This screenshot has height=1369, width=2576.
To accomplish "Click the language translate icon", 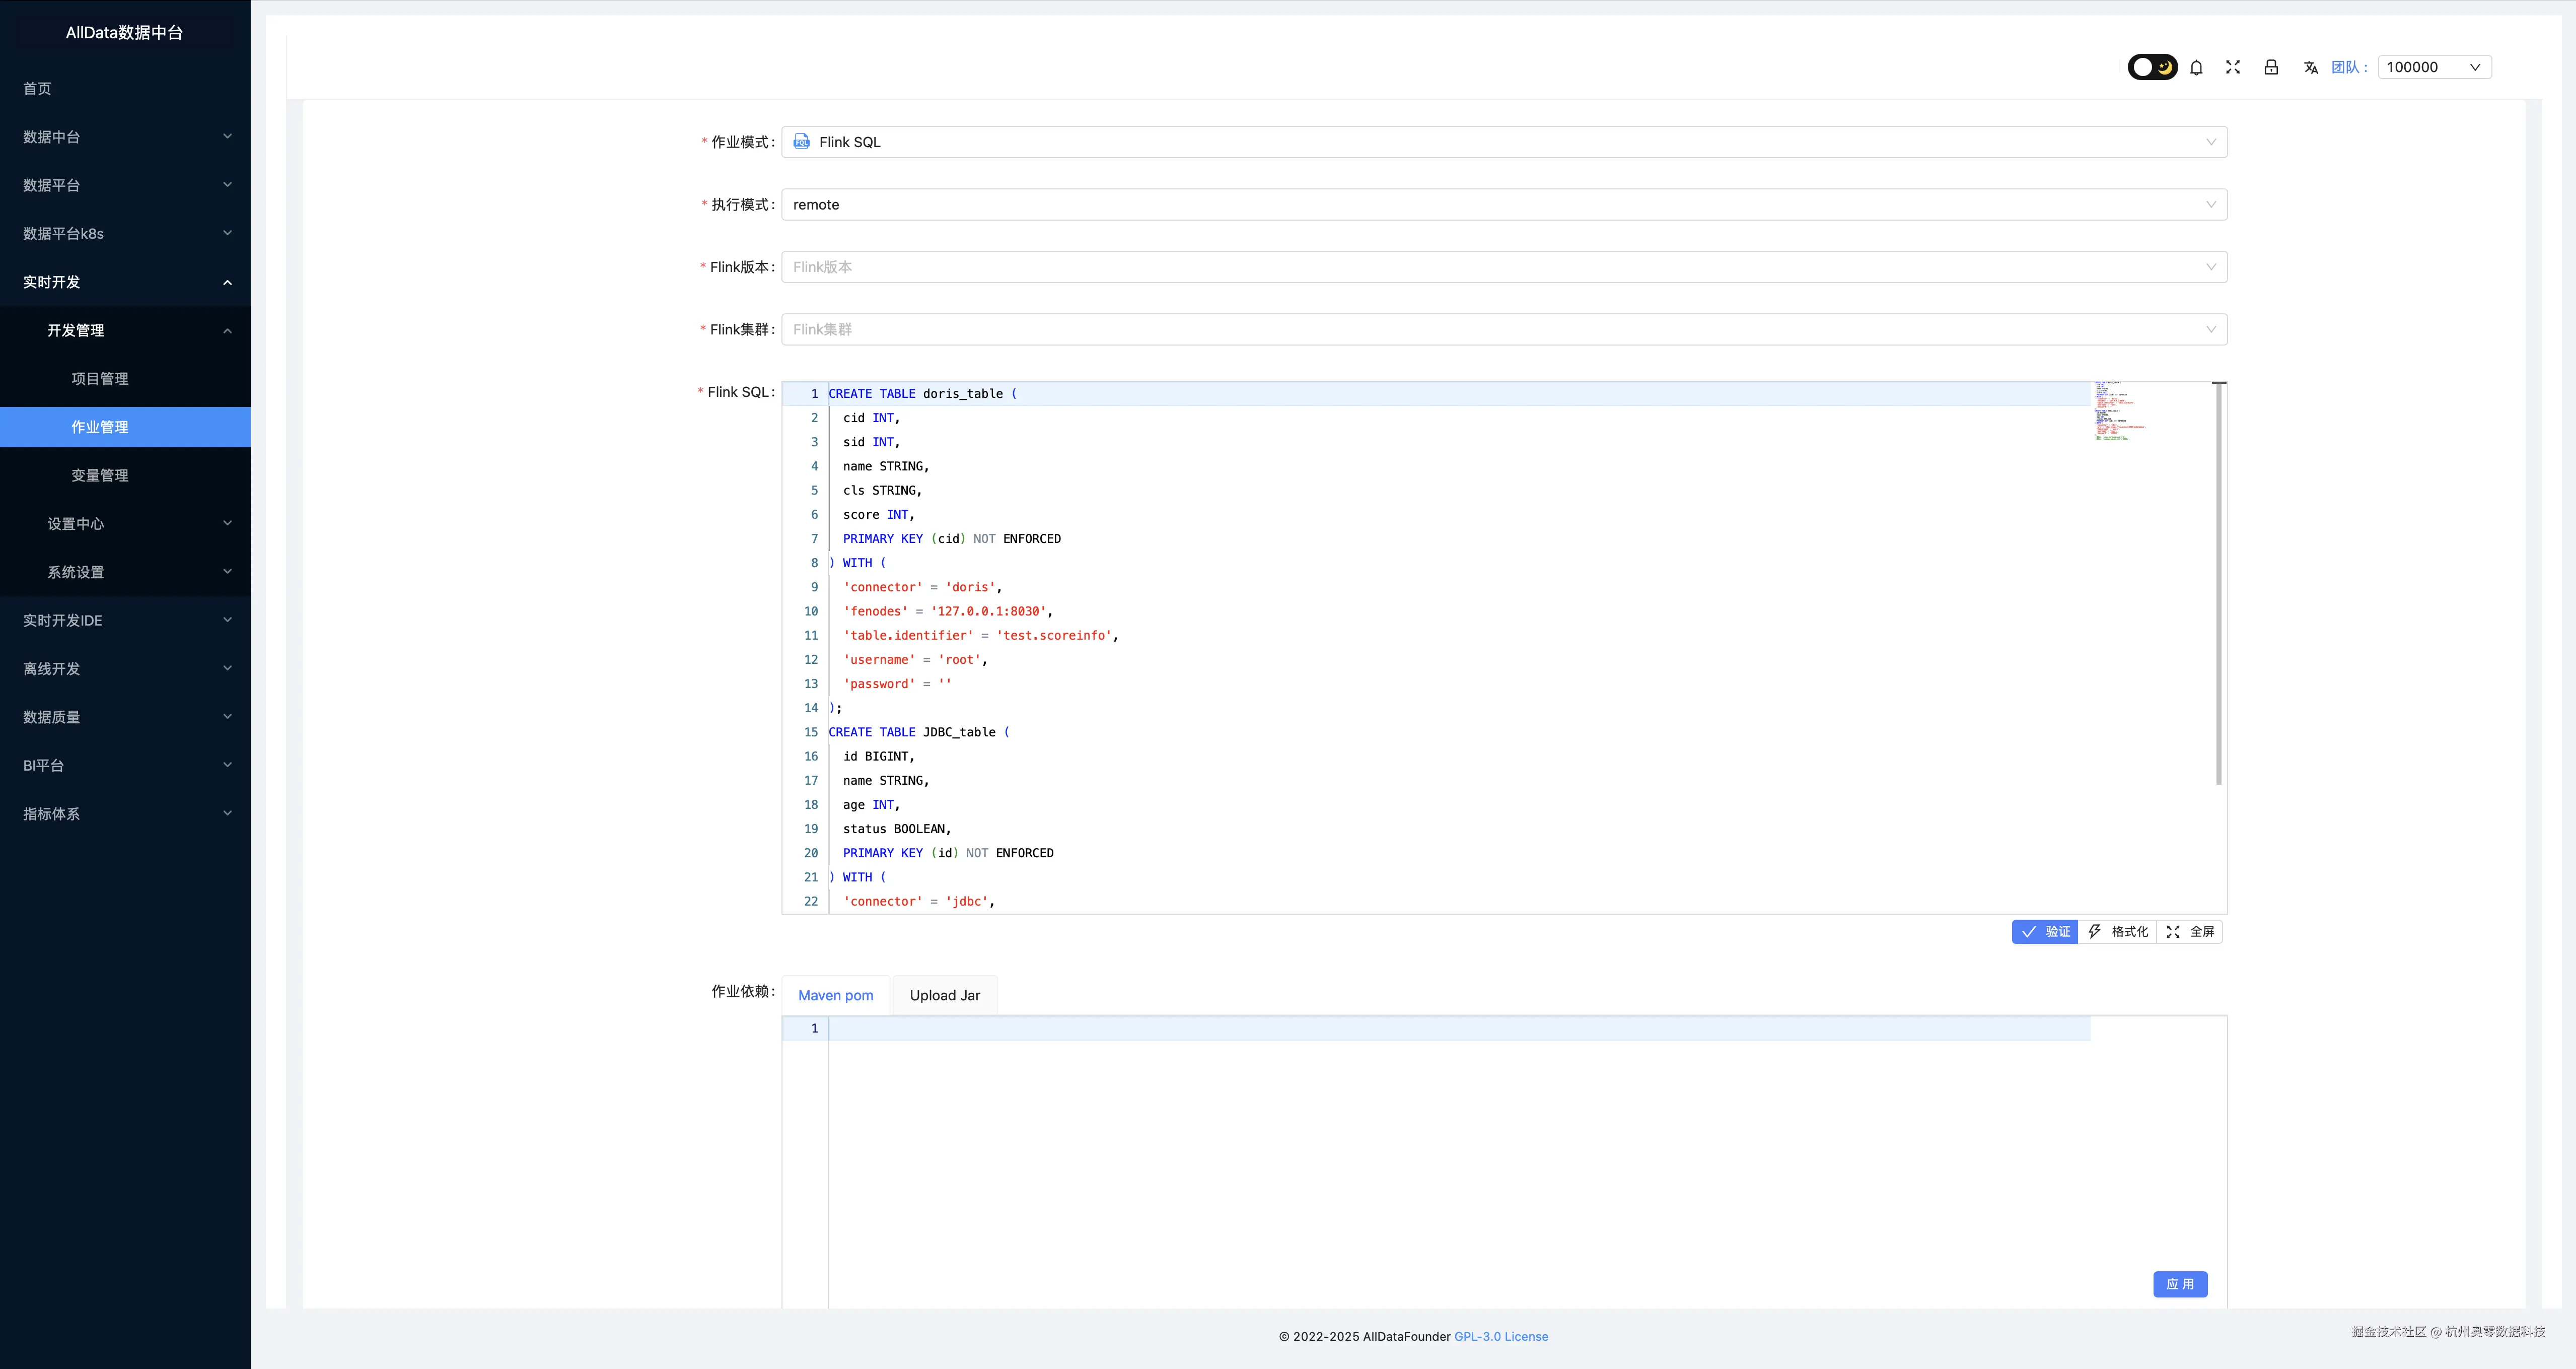I will tap(2310, 67).
